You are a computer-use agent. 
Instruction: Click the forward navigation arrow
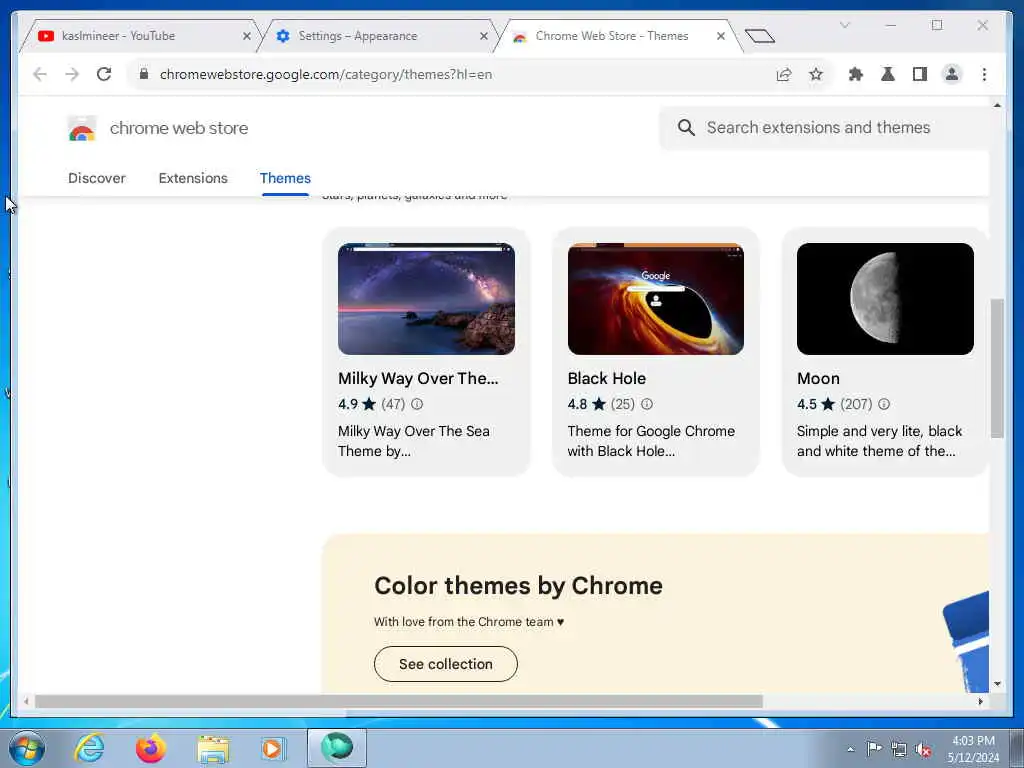tap(72, 74)
